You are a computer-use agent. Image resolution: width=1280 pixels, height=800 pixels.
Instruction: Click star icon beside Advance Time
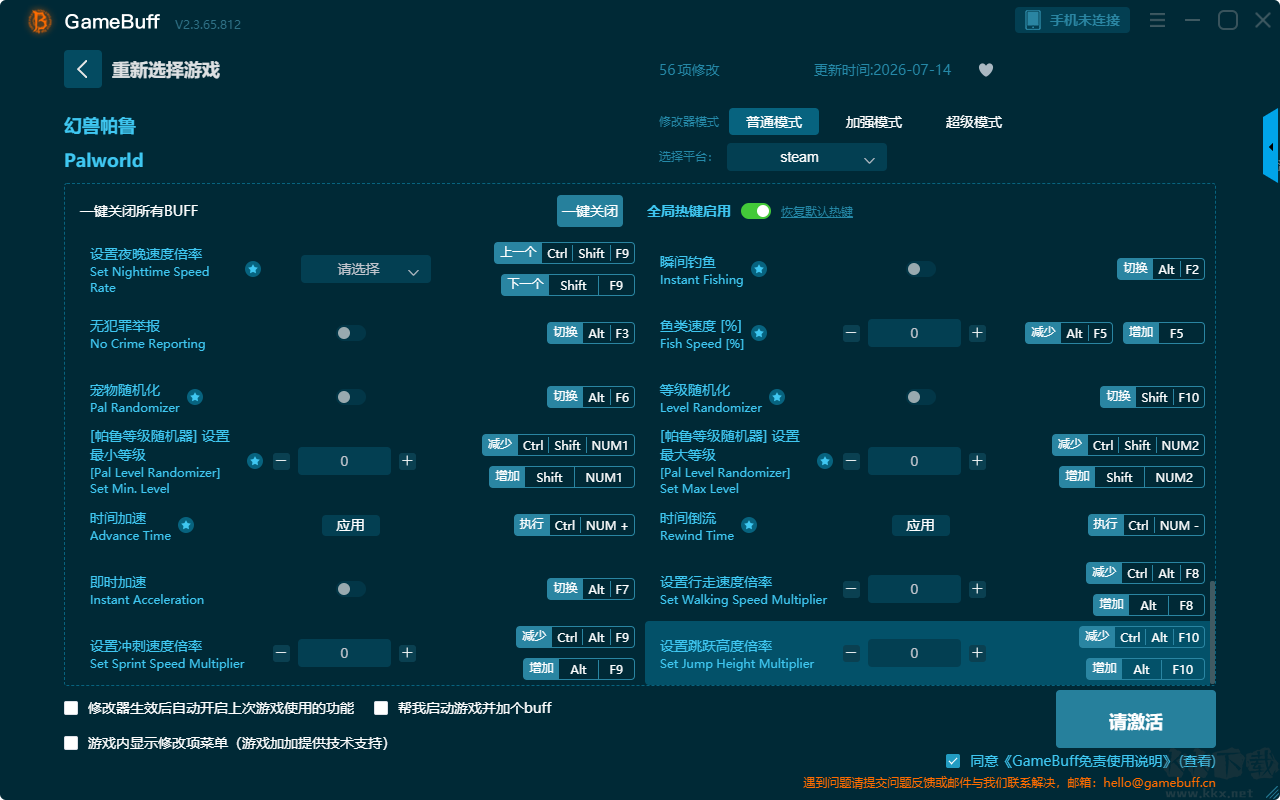tap(186, 525)
